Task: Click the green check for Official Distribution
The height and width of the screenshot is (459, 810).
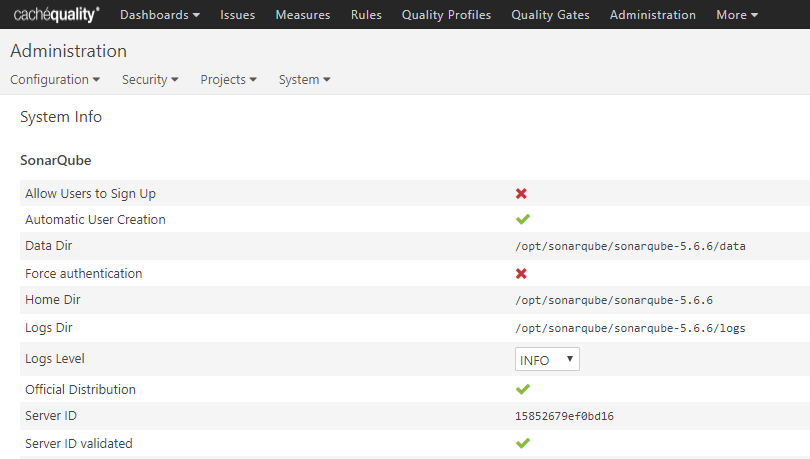Action: pos(523,389)
